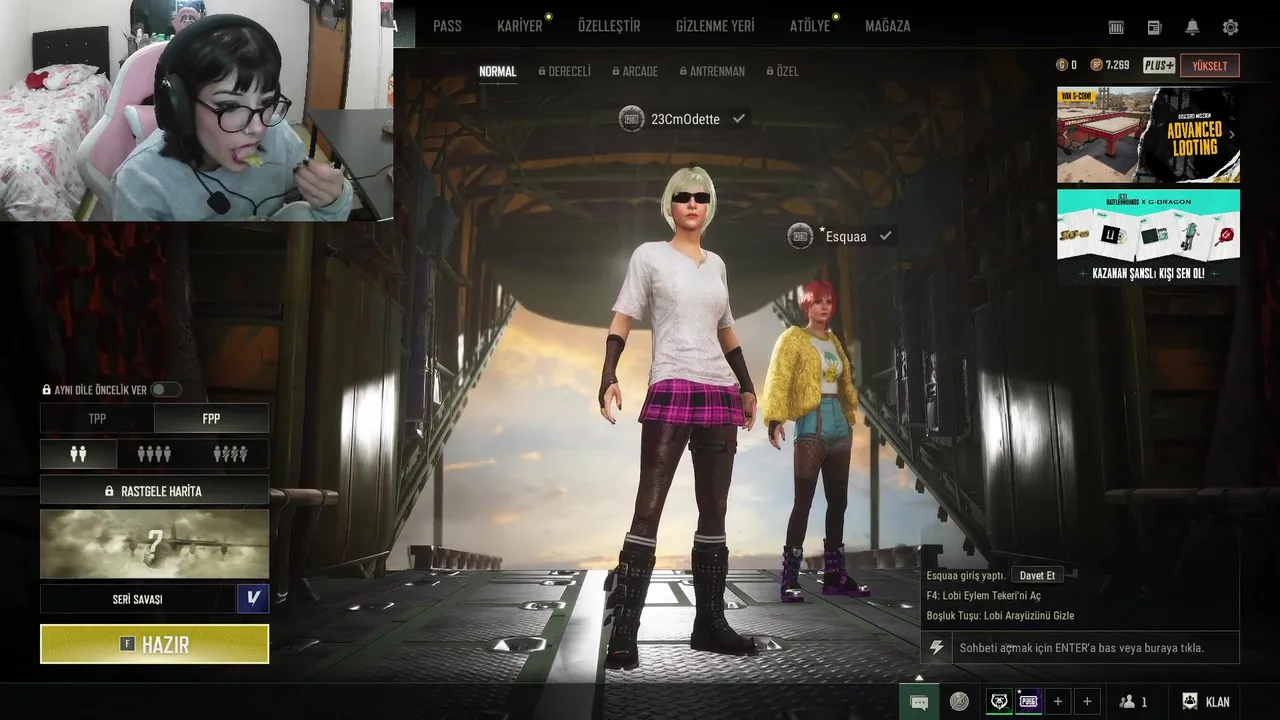The width and height of the screenshot is (1280, 720).
Task: Click Boşluk Tuşu: Lobi Arayüzünü Gizle hint
Action: pos(1000,616)
